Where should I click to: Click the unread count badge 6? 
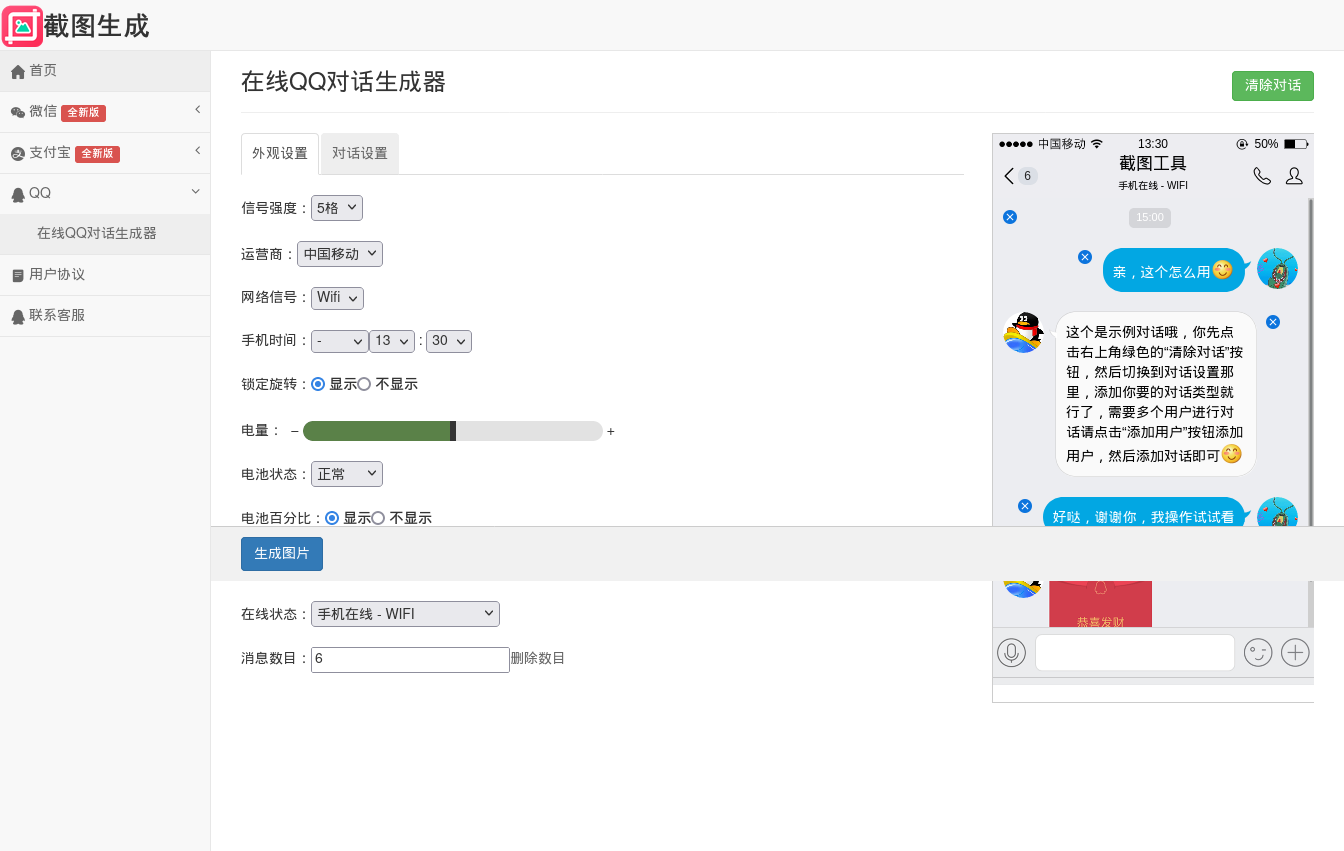1028,176
